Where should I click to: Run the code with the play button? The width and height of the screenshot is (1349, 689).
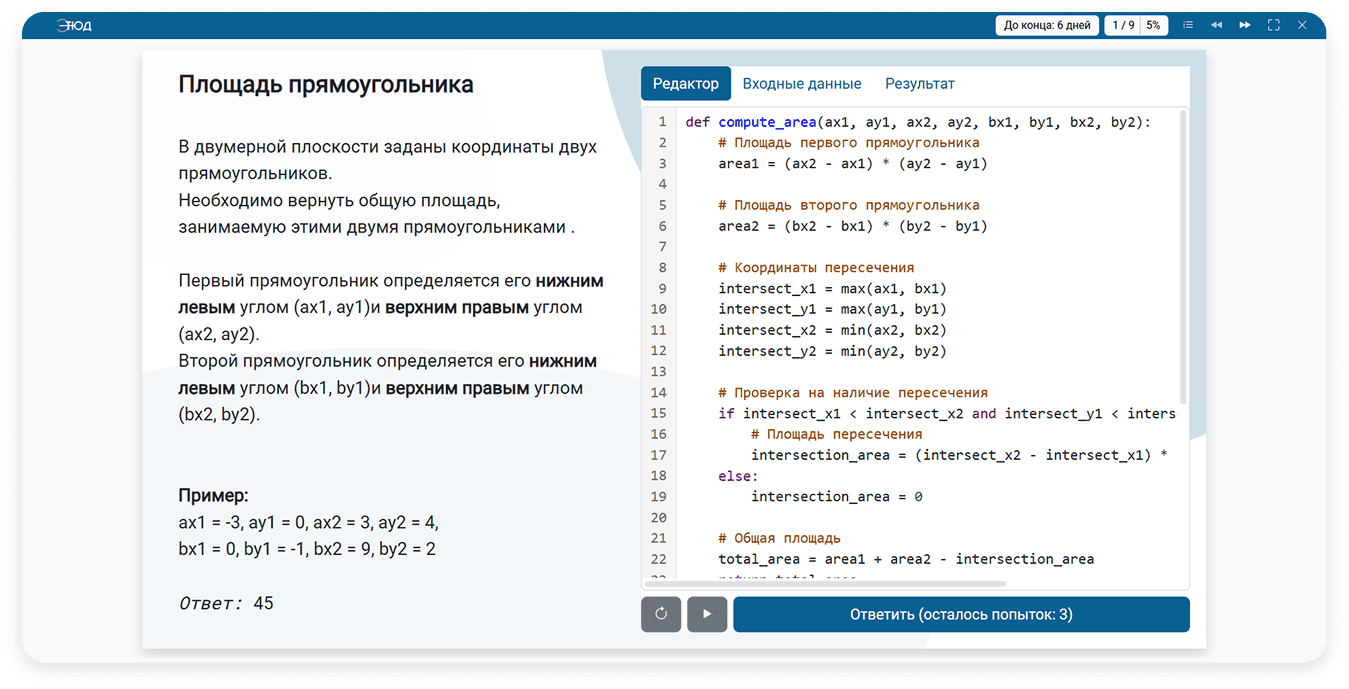click(x=707, y=614)
